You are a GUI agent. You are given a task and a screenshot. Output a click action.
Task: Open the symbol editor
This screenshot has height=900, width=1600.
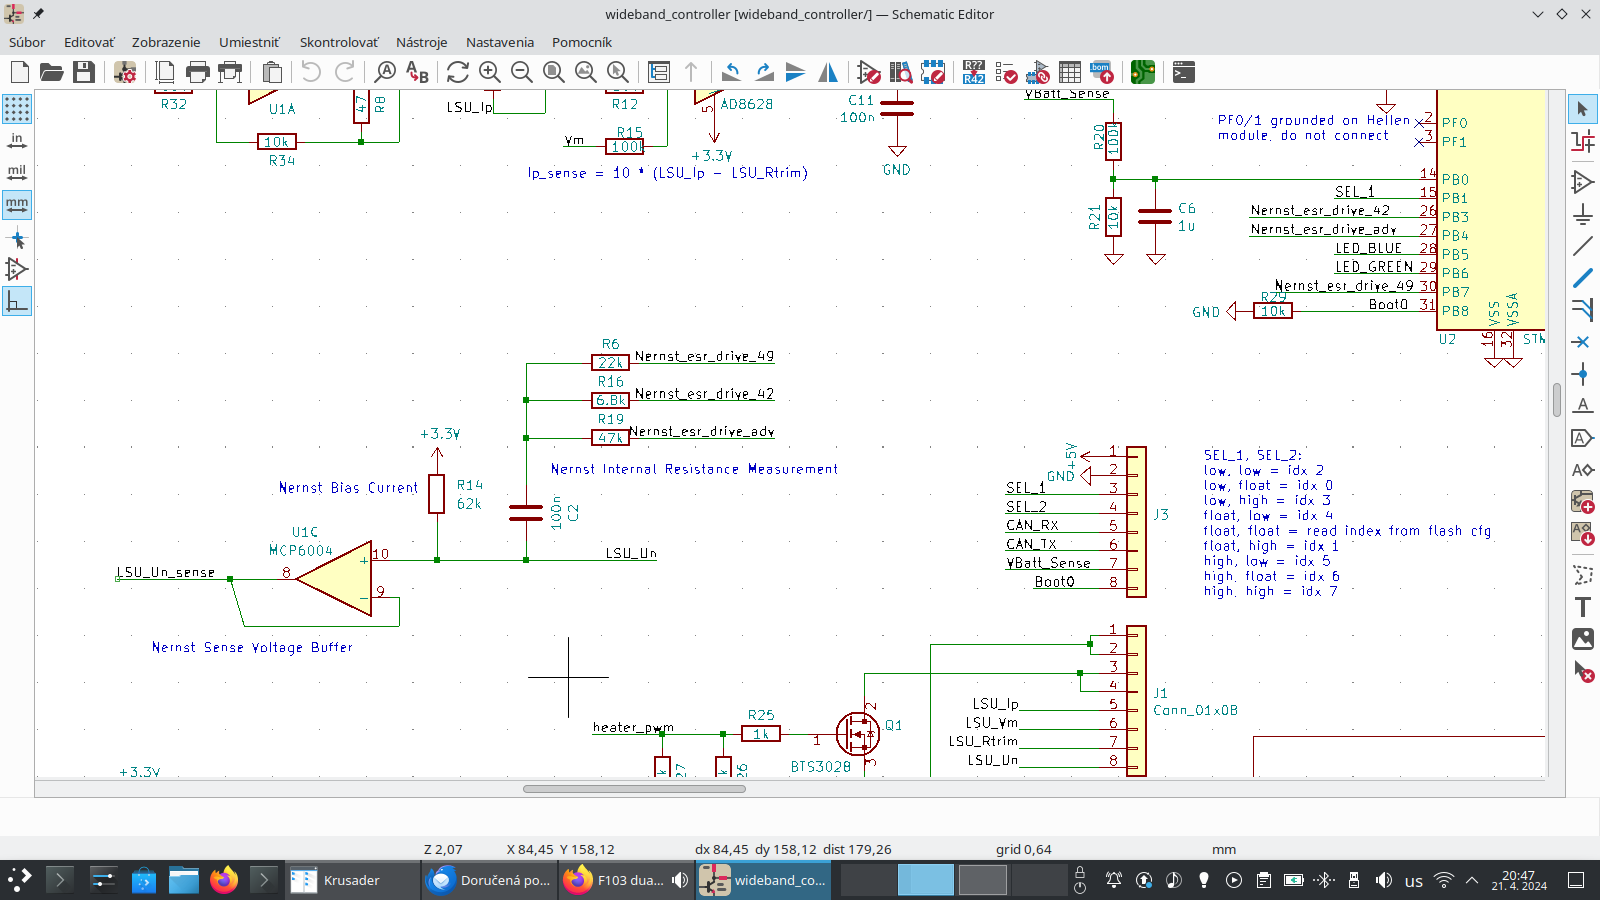click(869, 72)
